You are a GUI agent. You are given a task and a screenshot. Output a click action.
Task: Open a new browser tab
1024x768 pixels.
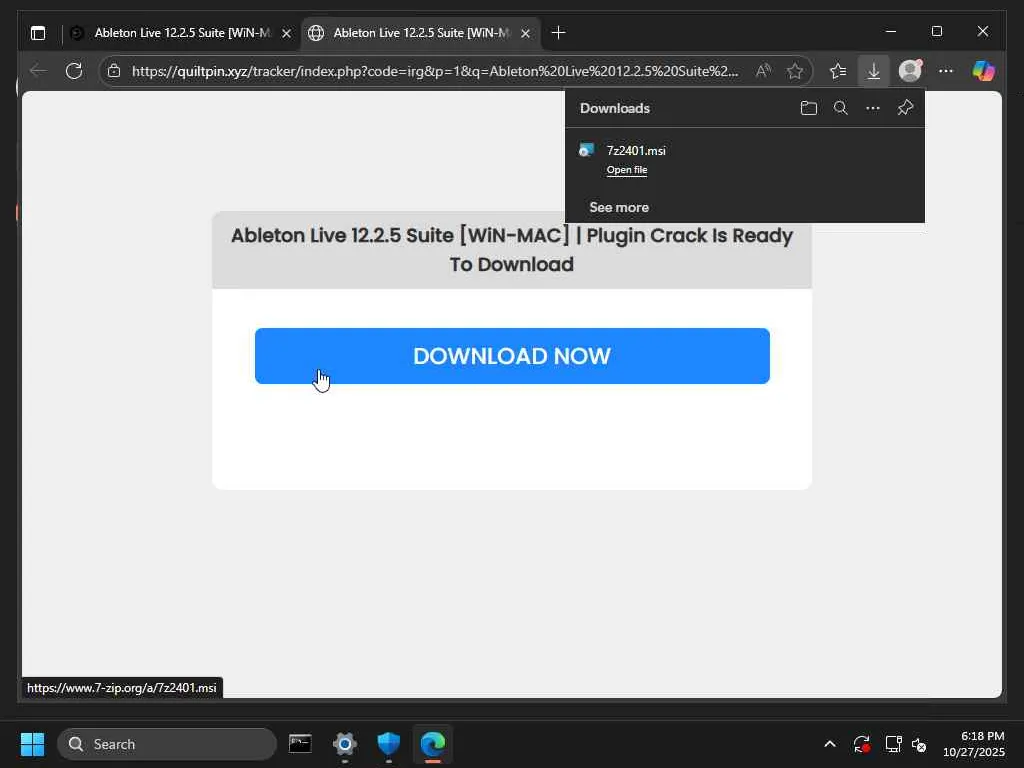pyautogui.click(x=558, y=33)
